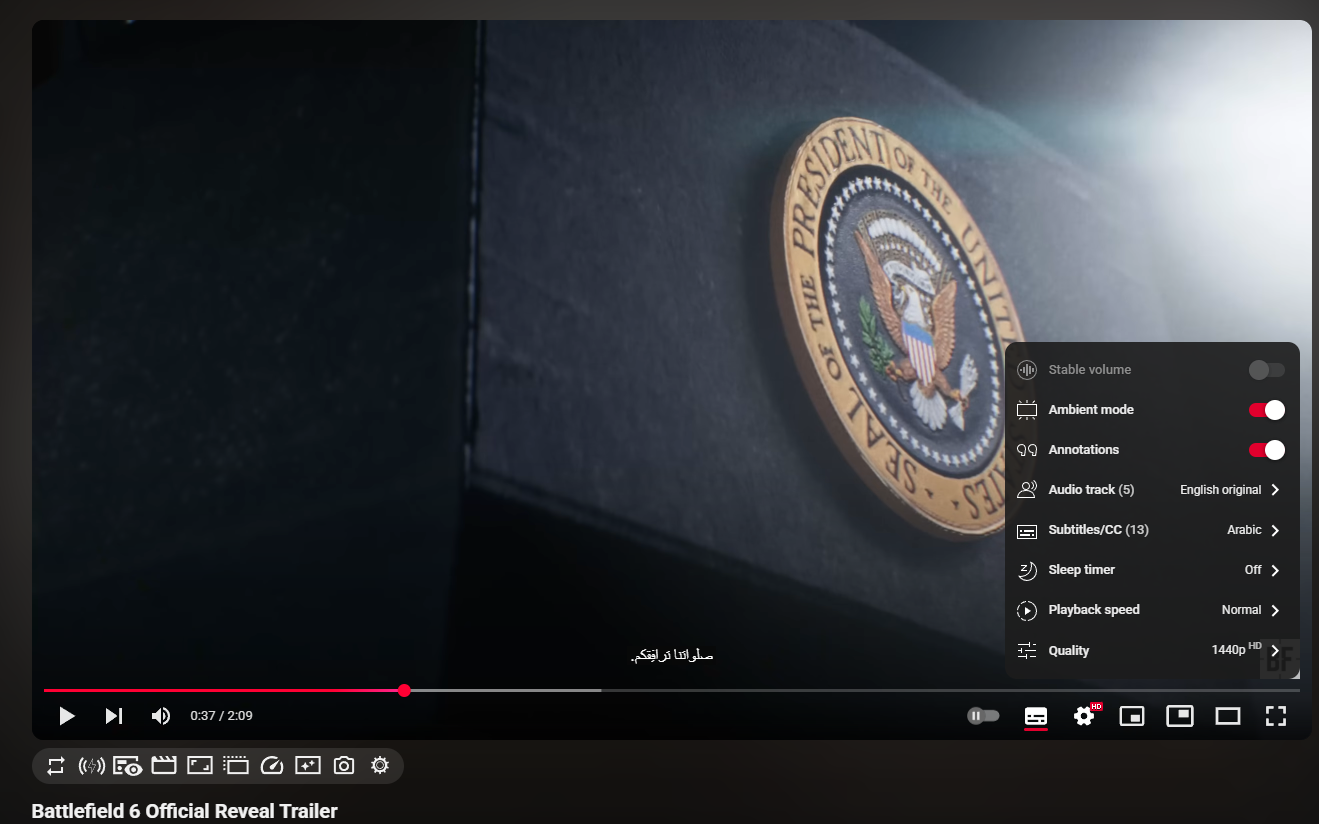Open the miniplayer

tap(1132, 716)
